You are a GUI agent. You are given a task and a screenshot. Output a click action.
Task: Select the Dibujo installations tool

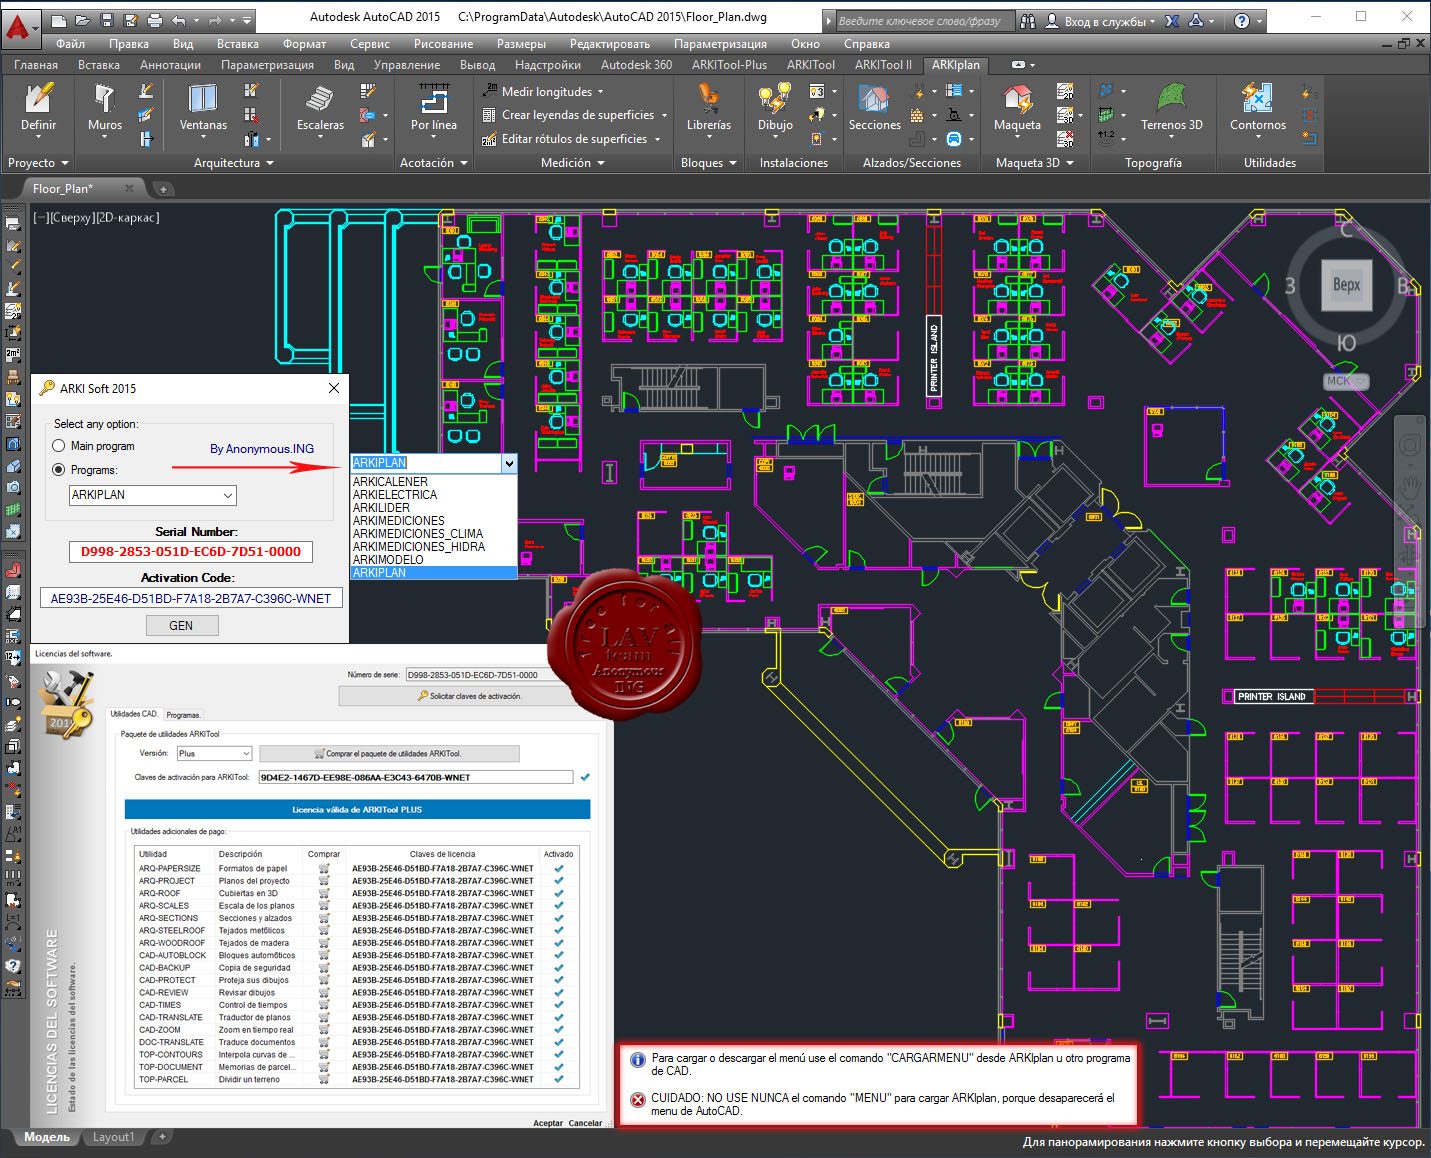click(x=775, y=108)
